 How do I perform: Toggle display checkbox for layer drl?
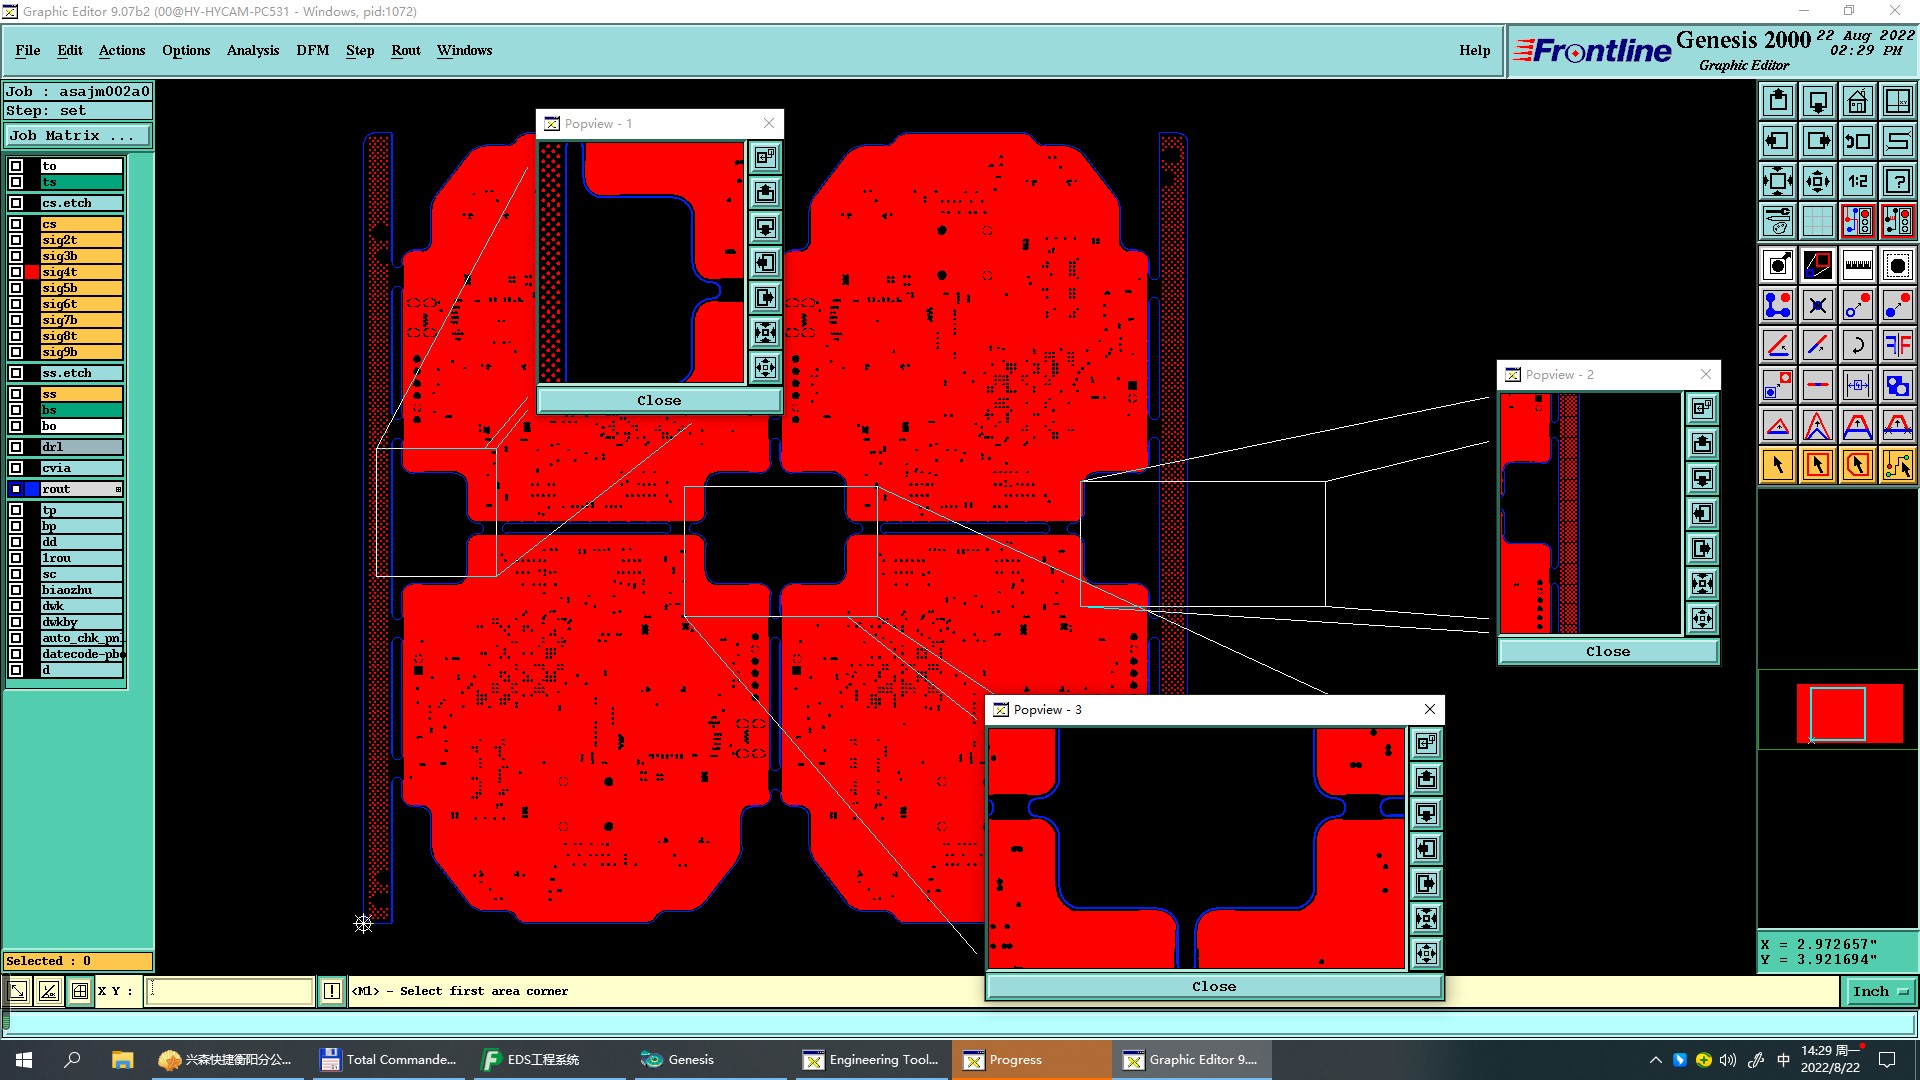16,447
